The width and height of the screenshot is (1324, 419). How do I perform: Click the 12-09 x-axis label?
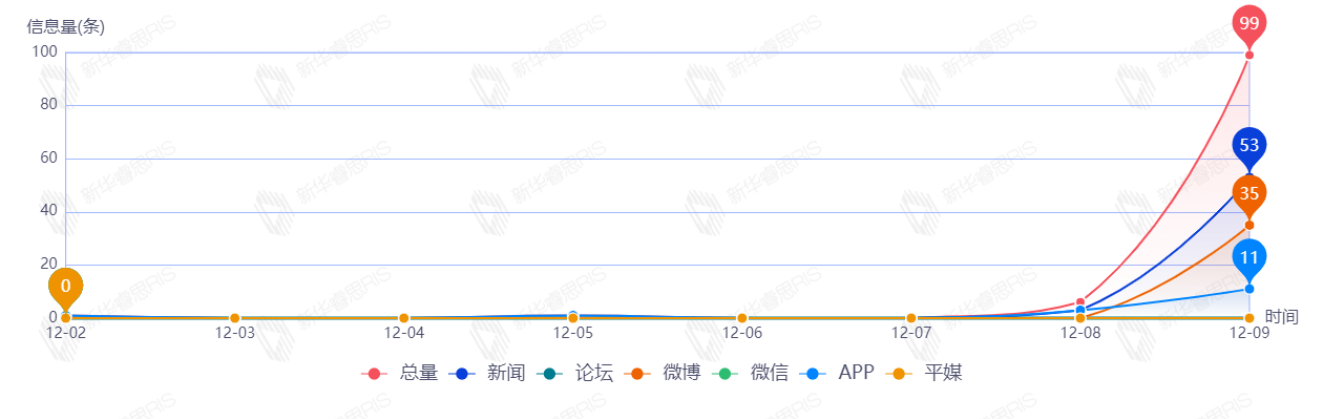[1249, 333]
